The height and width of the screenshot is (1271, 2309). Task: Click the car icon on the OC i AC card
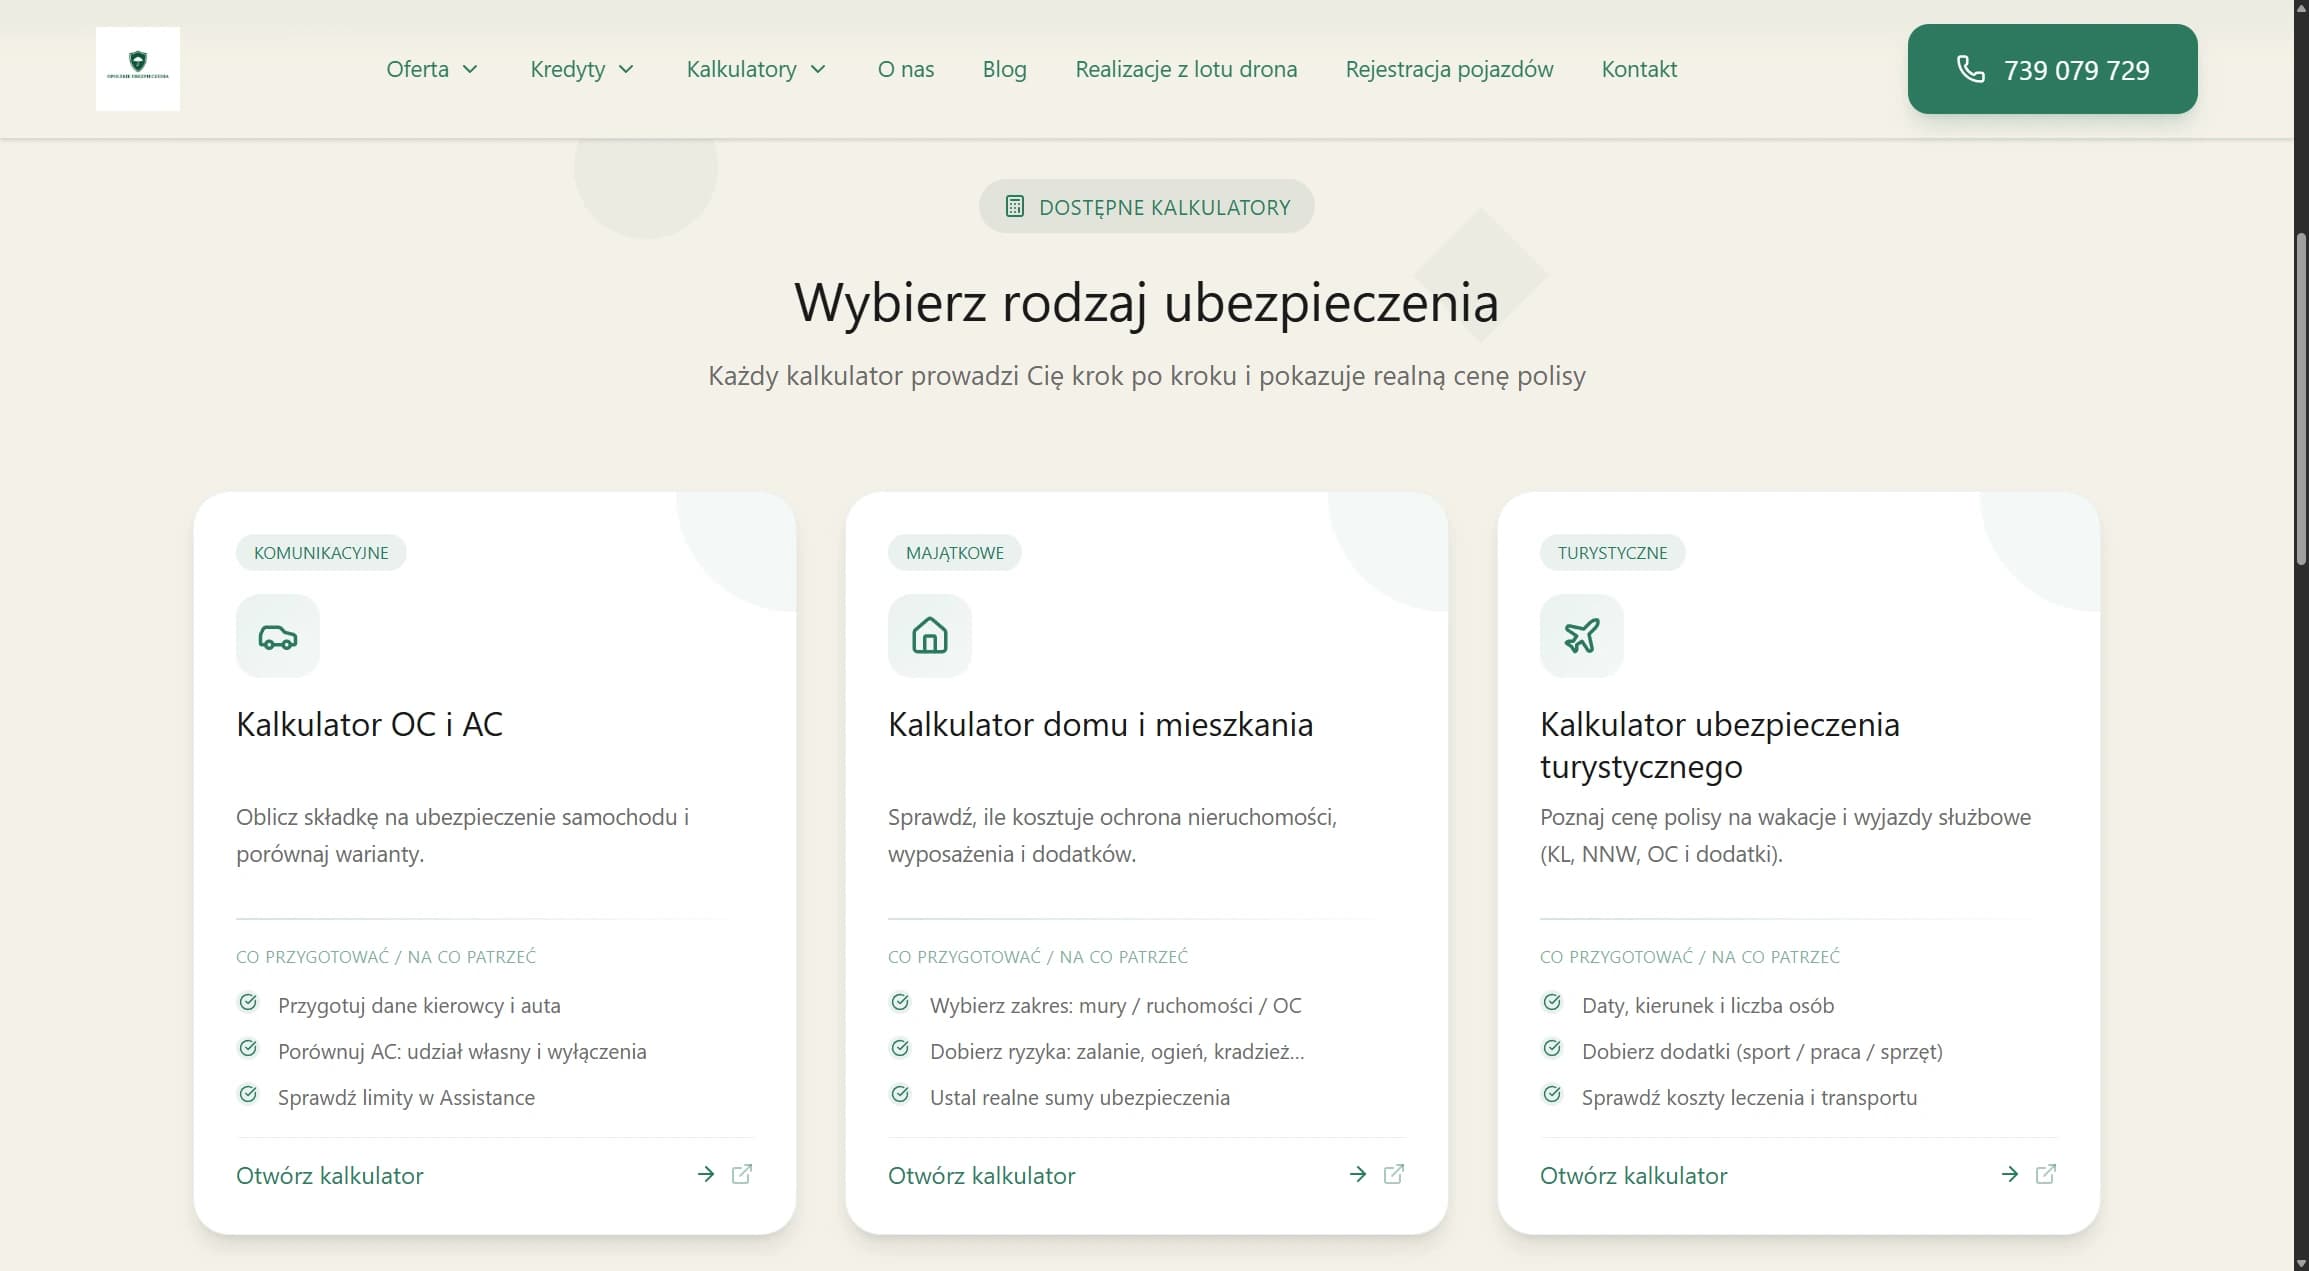point(278,636)
